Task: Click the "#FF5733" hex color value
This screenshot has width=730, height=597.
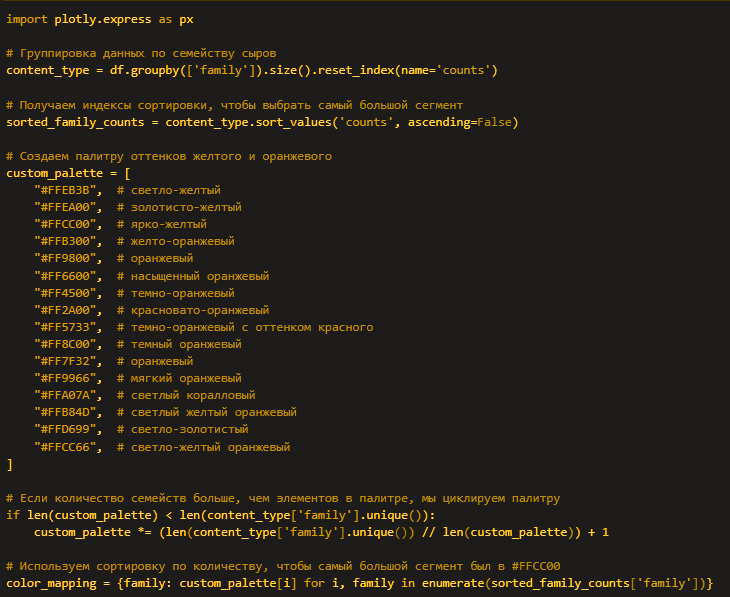Action: click(67, 327)
